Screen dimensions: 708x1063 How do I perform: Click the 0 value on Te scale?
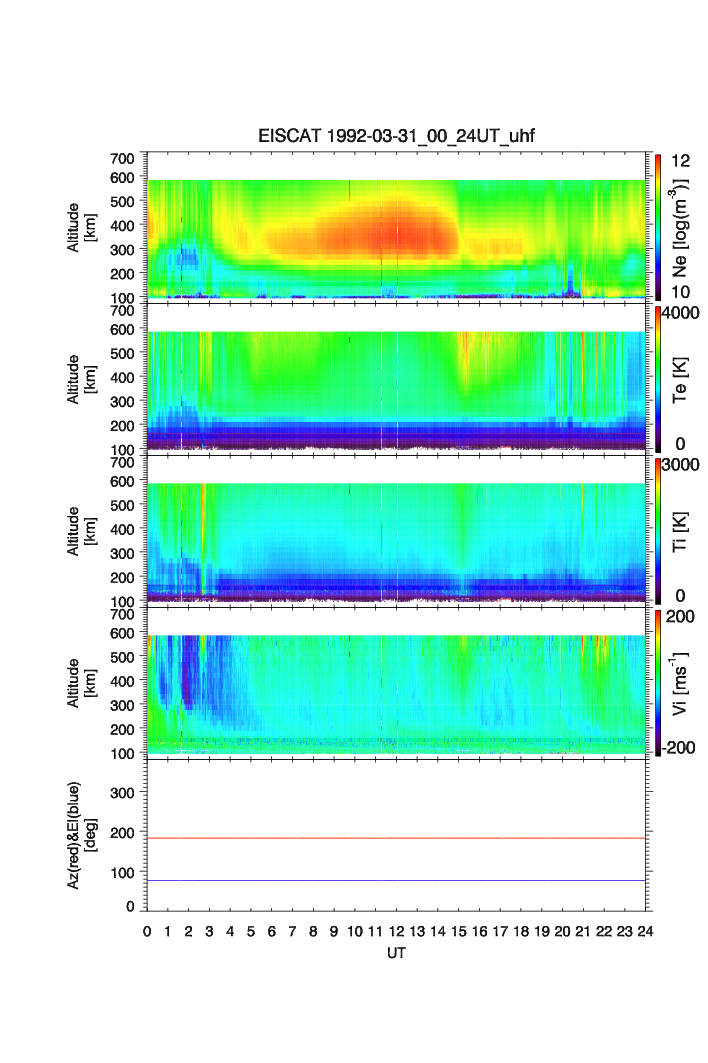tap(680, 444)
